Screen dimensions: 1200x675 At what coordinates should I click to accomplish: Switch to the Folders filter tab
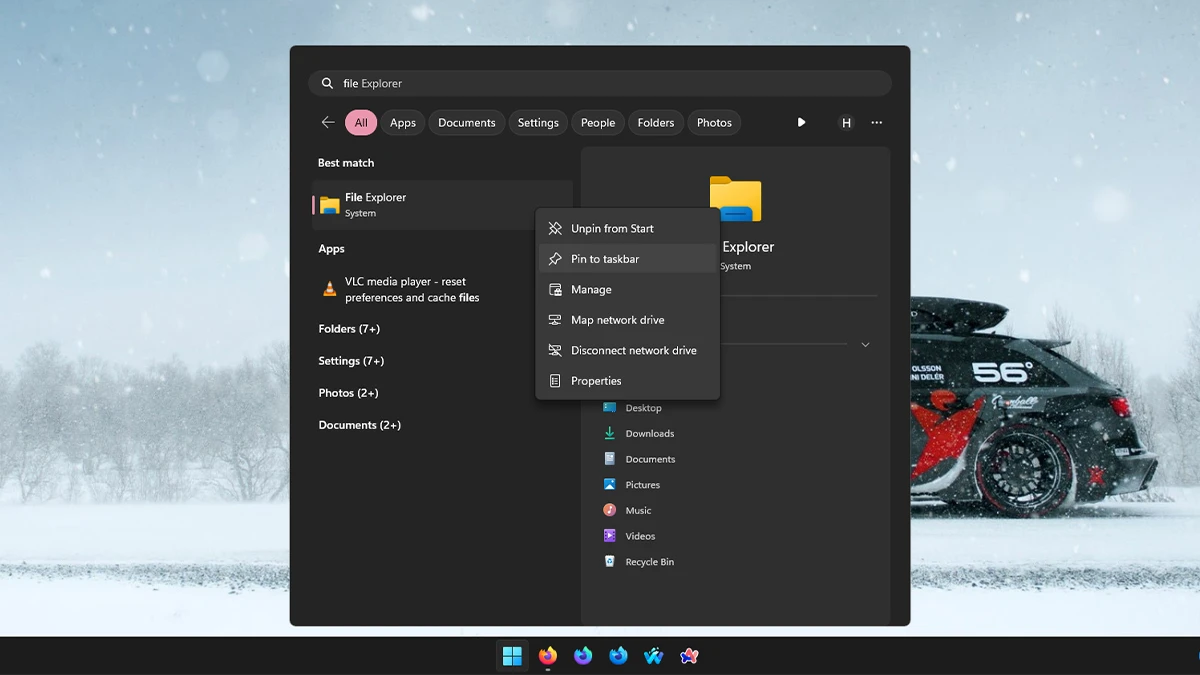pos(656,123)
